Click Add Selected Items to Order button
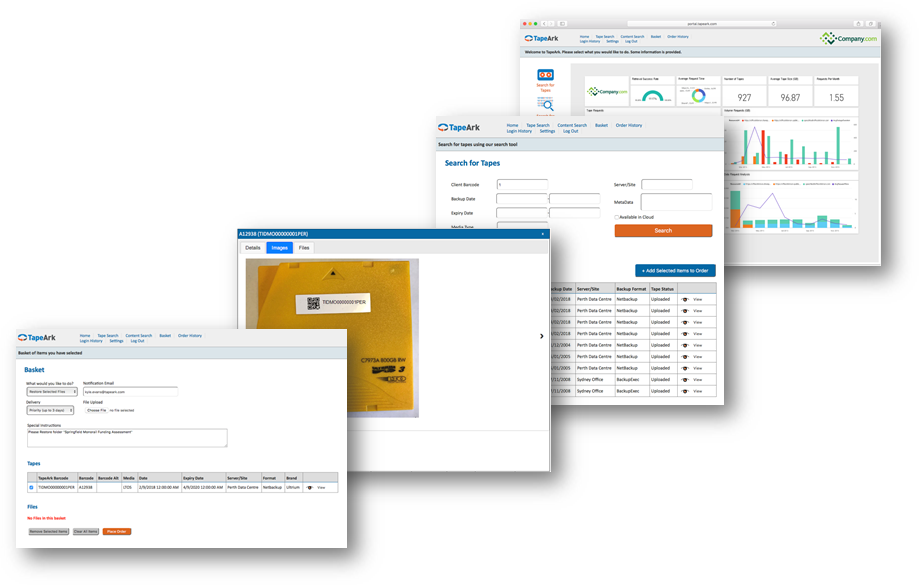The height and width of the screenshot is (585, 920). tap(675, 270)
